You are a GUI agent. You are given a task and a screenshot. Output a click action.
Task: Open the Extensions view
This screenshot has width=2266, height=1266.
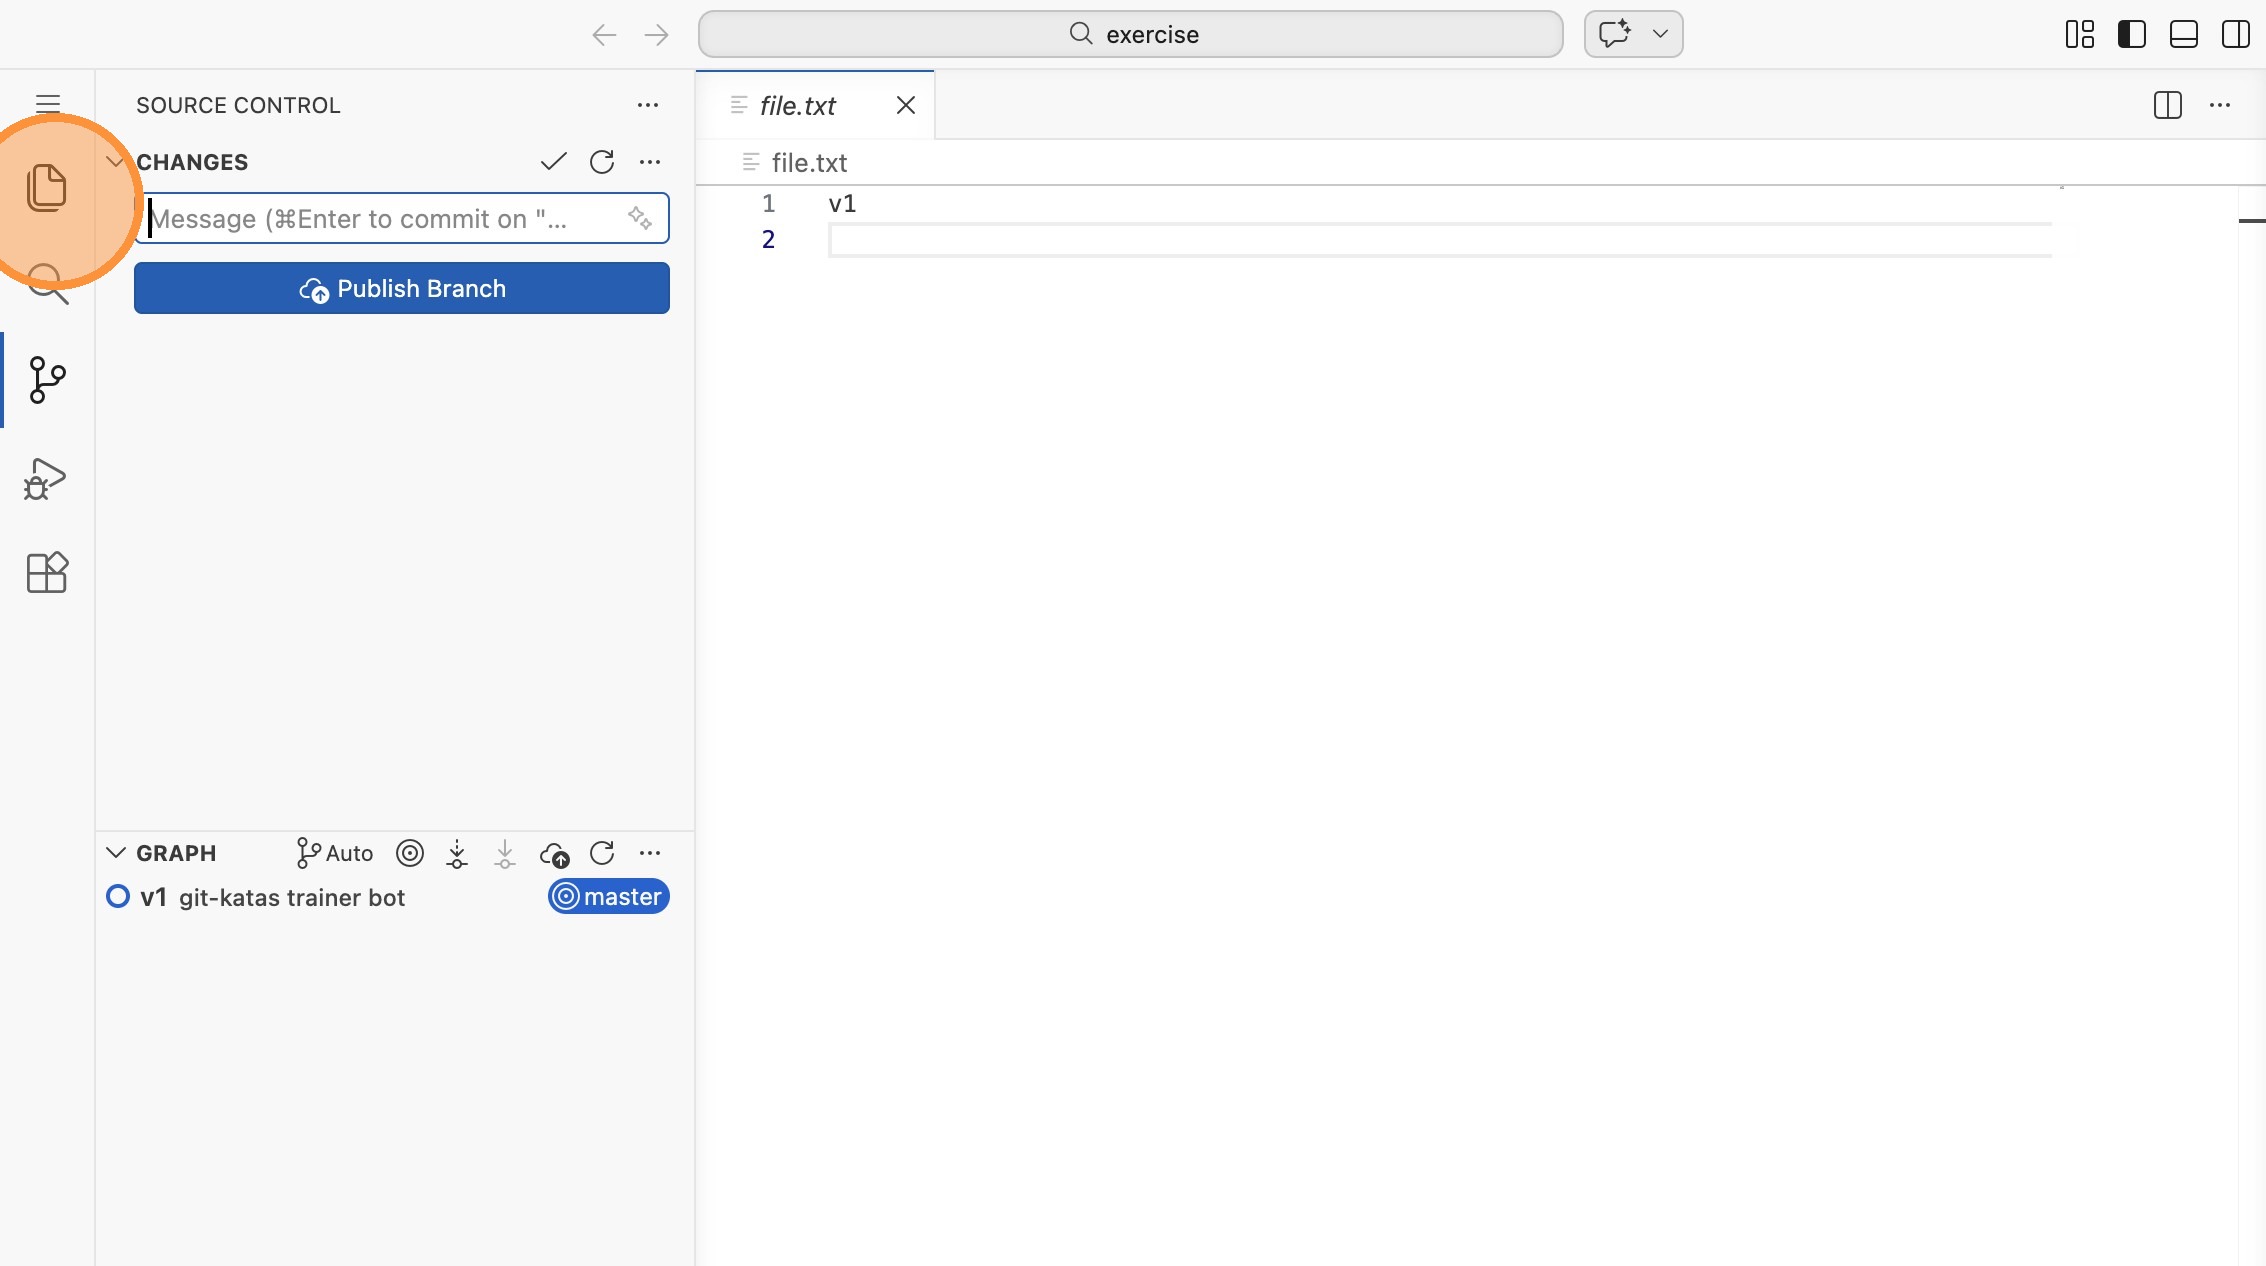pos(46,573)
